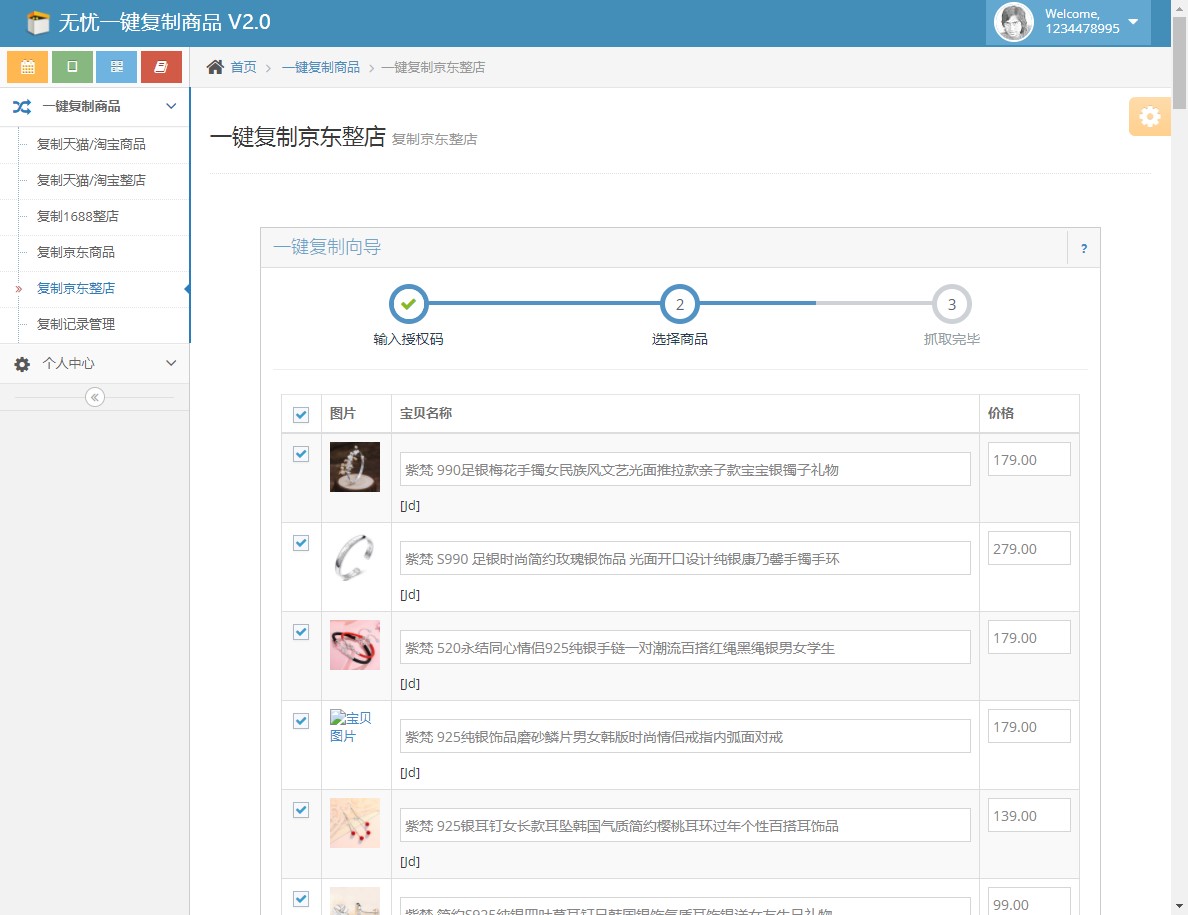Uncheck the S990 足银时尚简约 product checkbox
This screenshot has width=1188, height=915.
(301, 542)
